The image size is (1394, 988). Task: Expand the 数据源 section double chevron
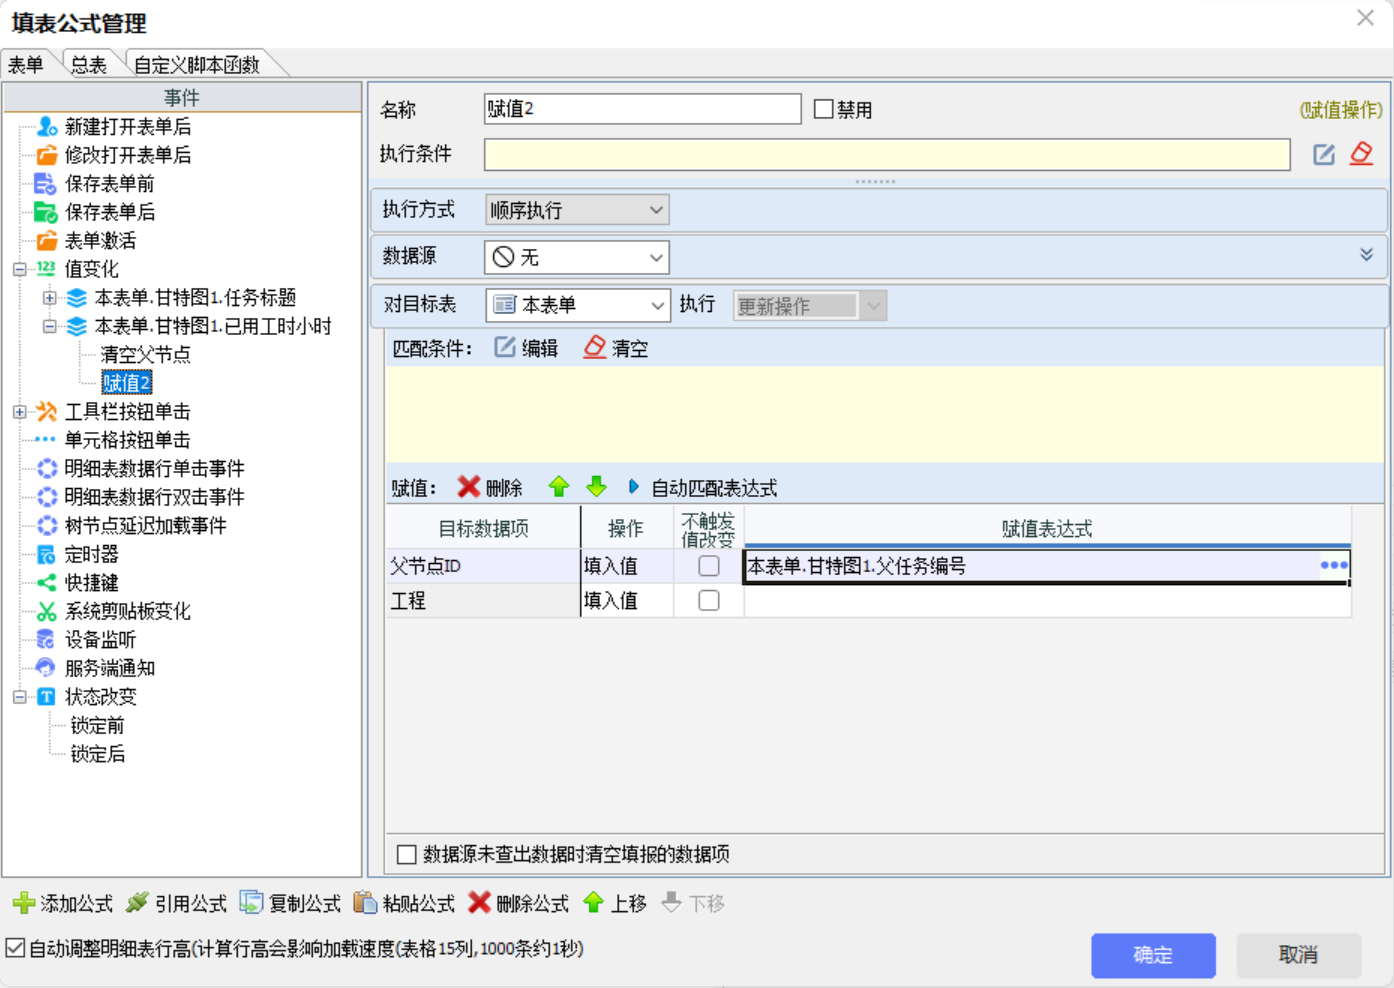click(1366, 255)
